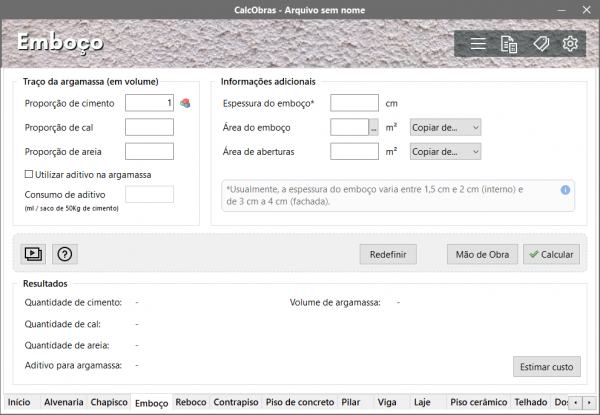Open the hamburger menu in header

click(x=478, y=44)
